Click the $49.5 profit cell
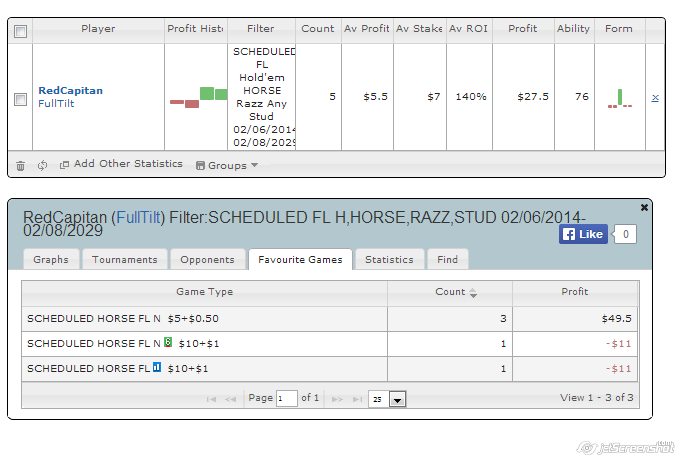681x460 pixels. coord(575,319)
